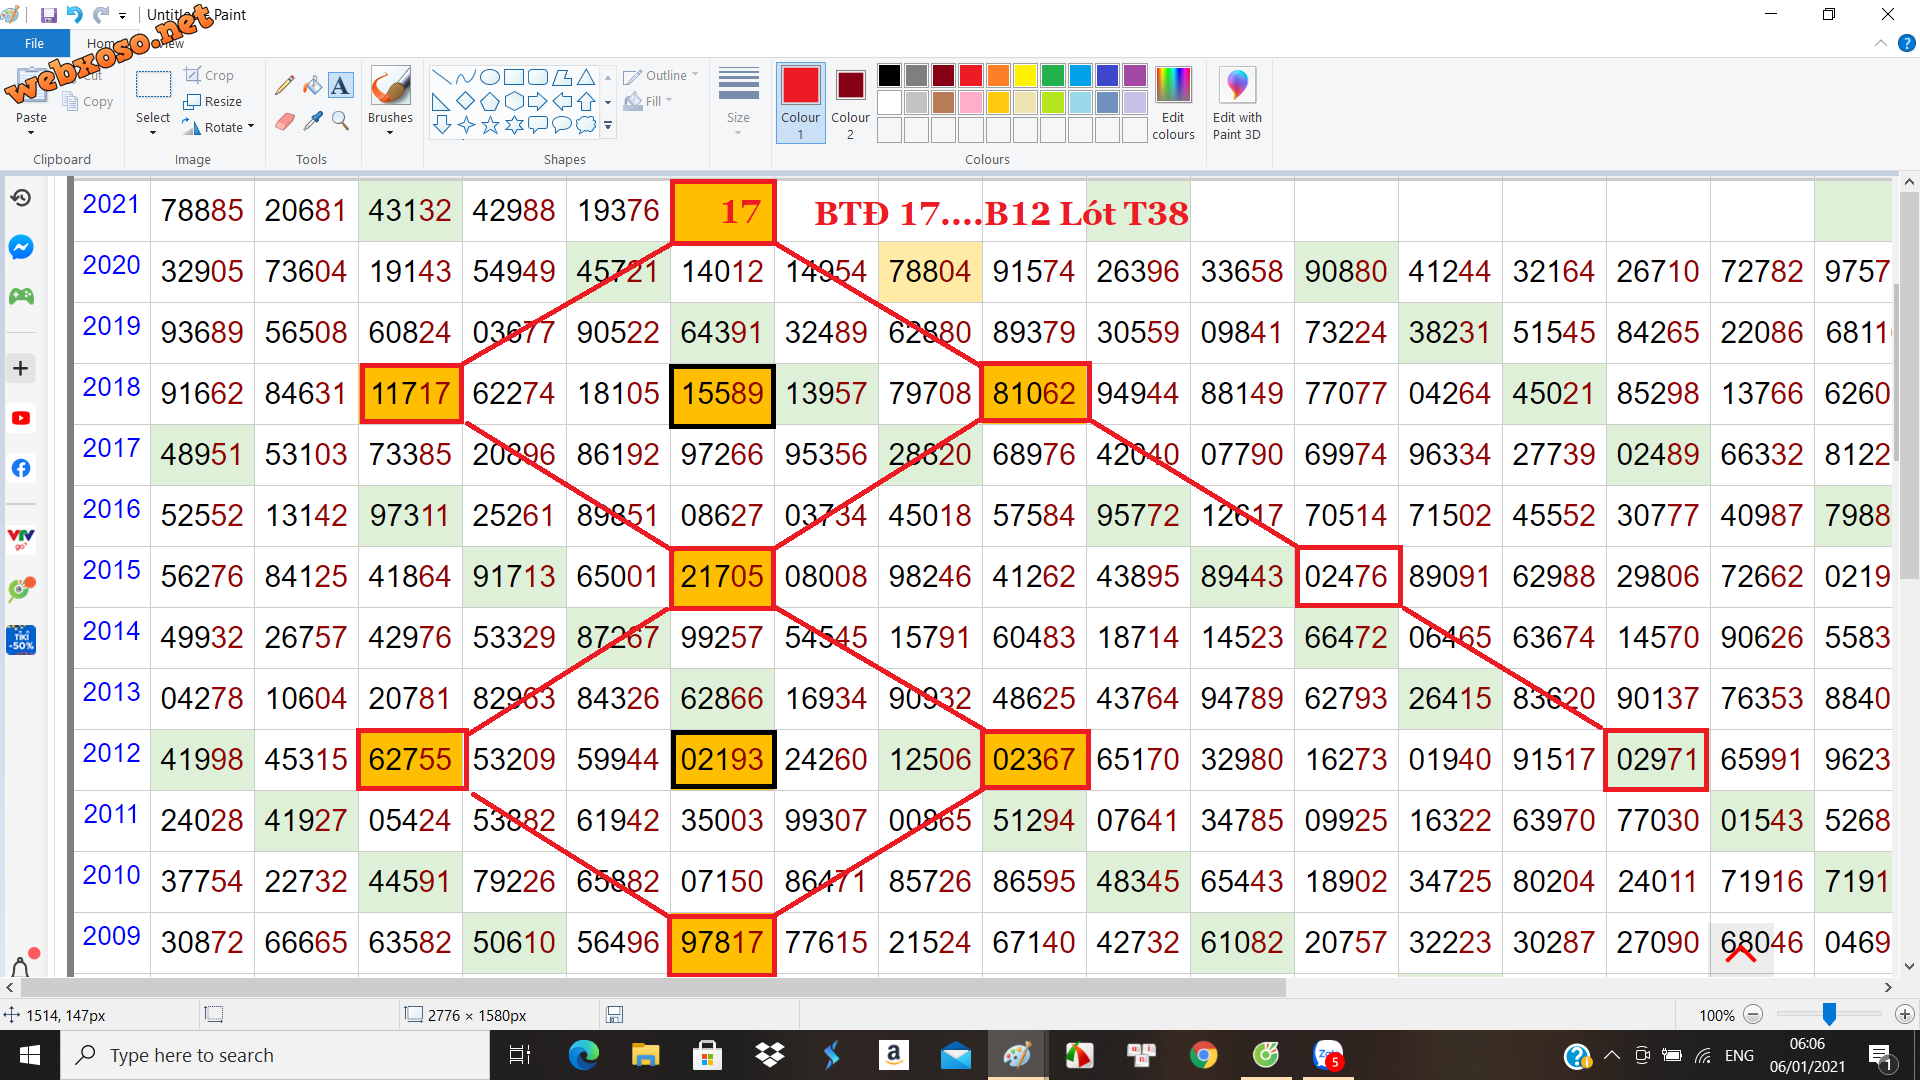Image resolution: width=1920 pixels, height=1080 pixels.
Task: Click the Resize button
Action: tap(213, 101)
